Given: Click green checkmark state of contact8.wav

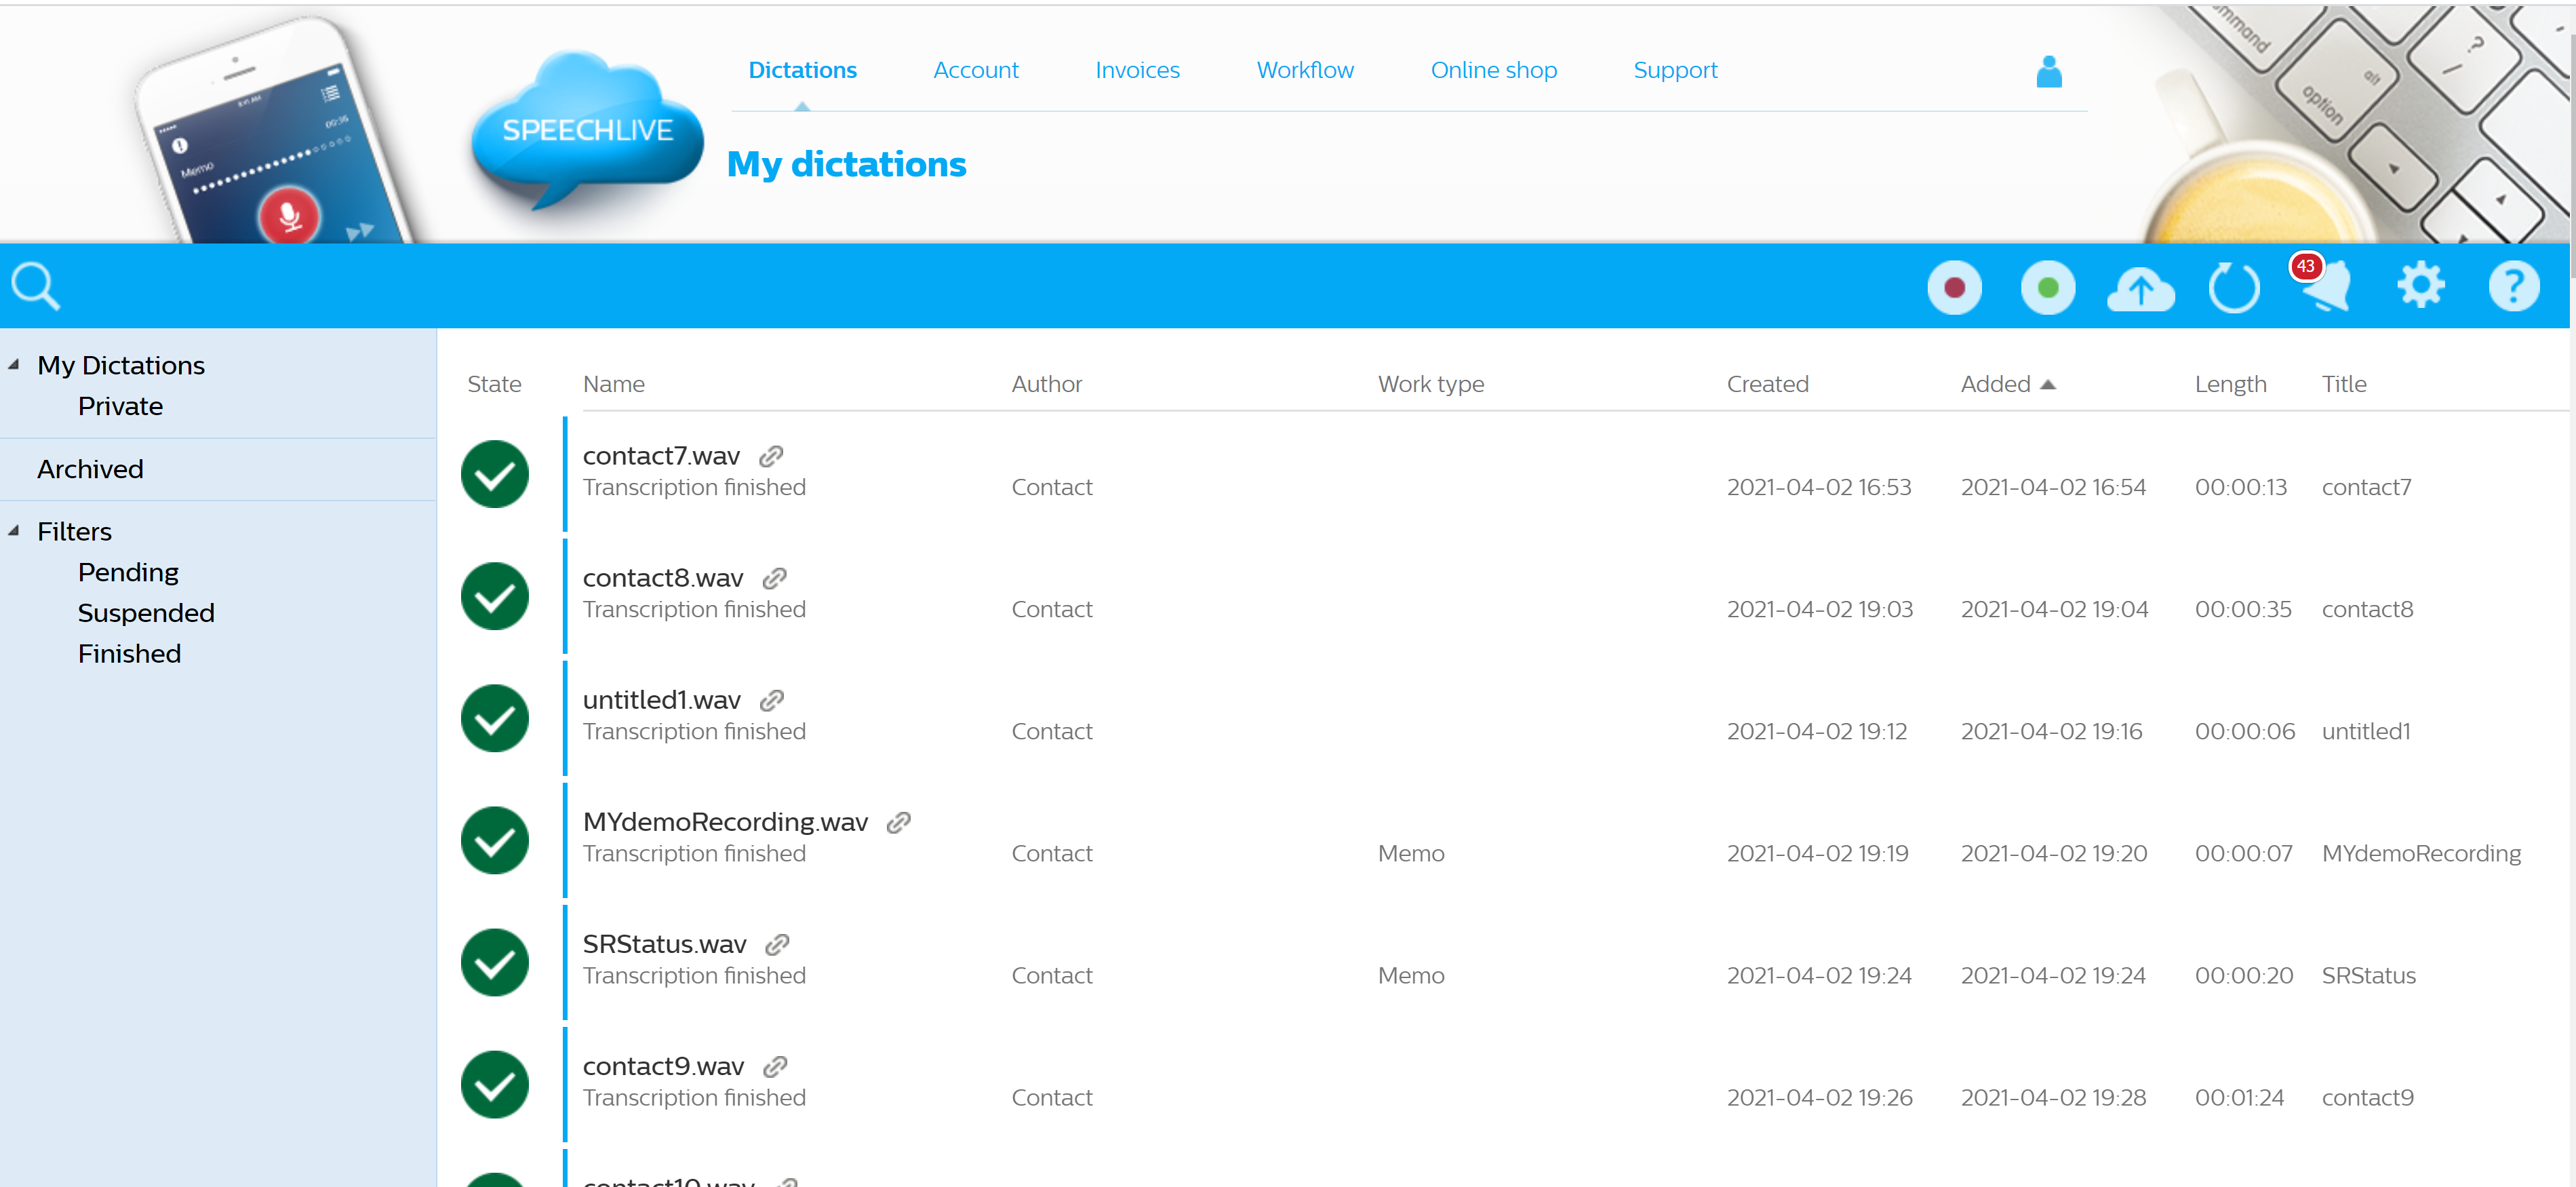Looking at the screenshot, I should (494, 596).
